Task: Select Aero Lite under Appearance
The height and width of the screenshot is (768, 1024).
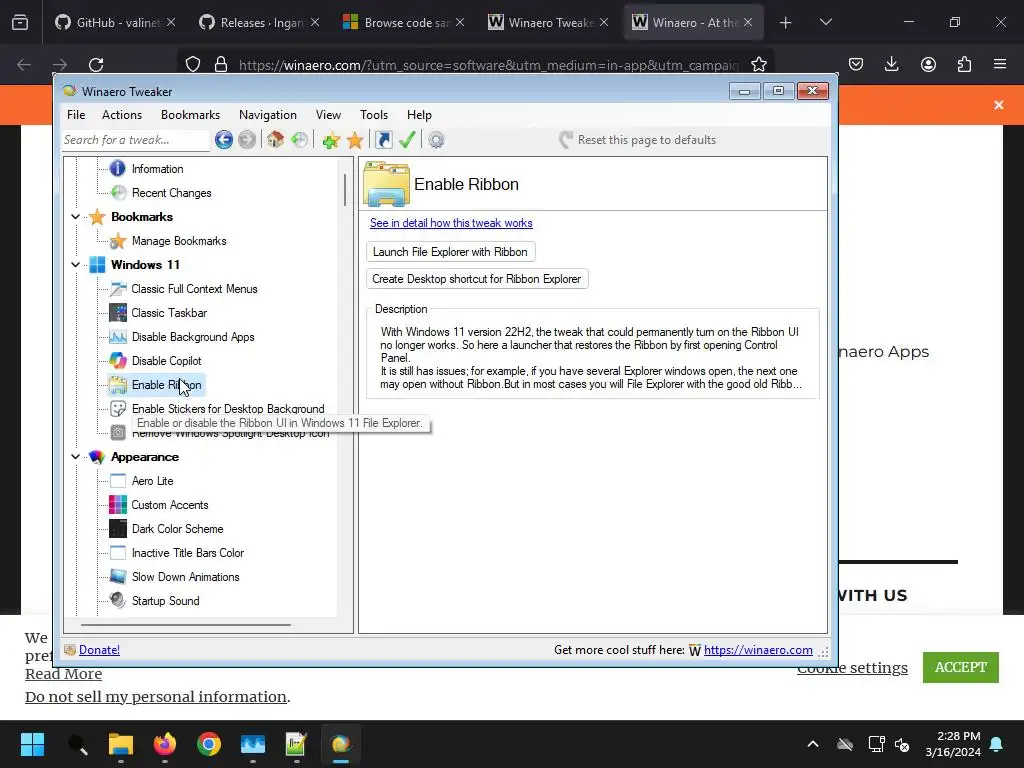Action: (x=153, y=481)
